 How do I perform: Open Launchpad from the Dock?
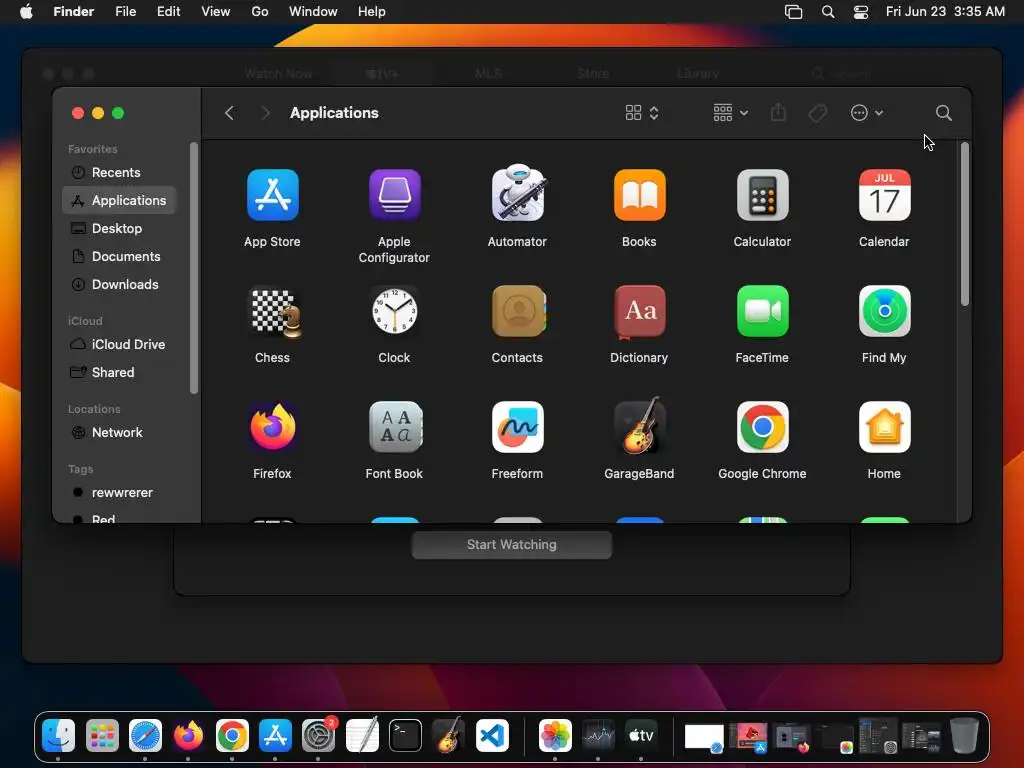(102, 736)
